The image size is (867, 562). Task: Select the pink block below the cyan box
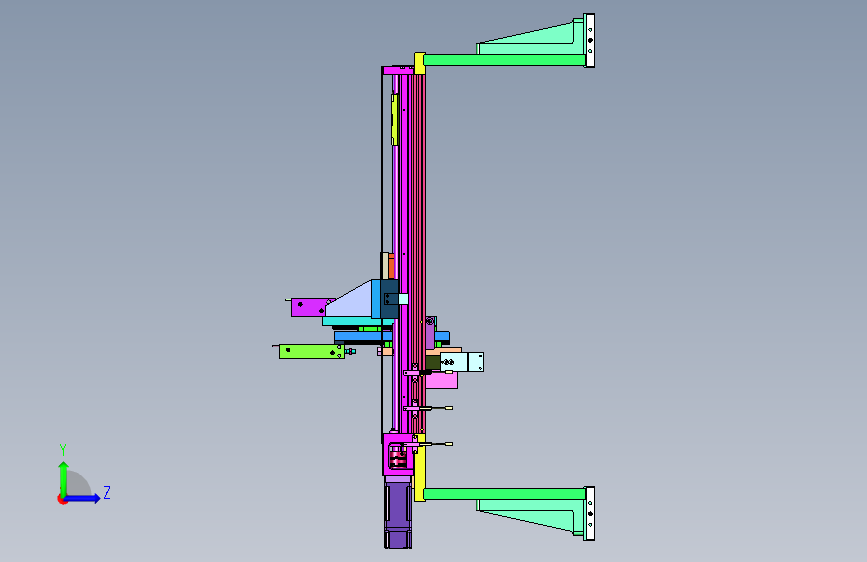point(441,380)
